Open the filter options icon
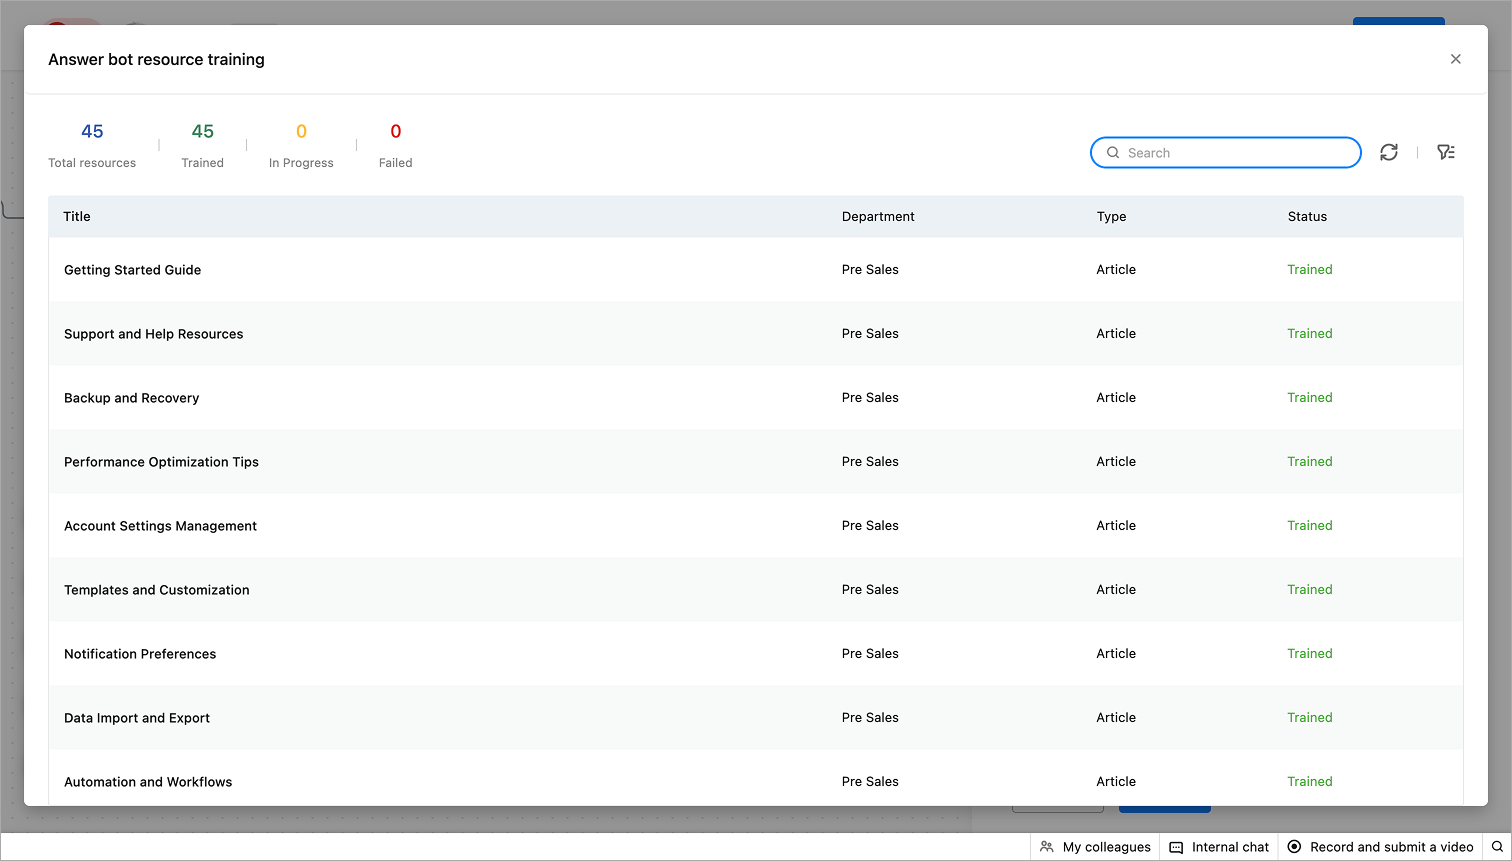Image resolution: width=1512 pixels, height=861 pixels. [1446, 152]
